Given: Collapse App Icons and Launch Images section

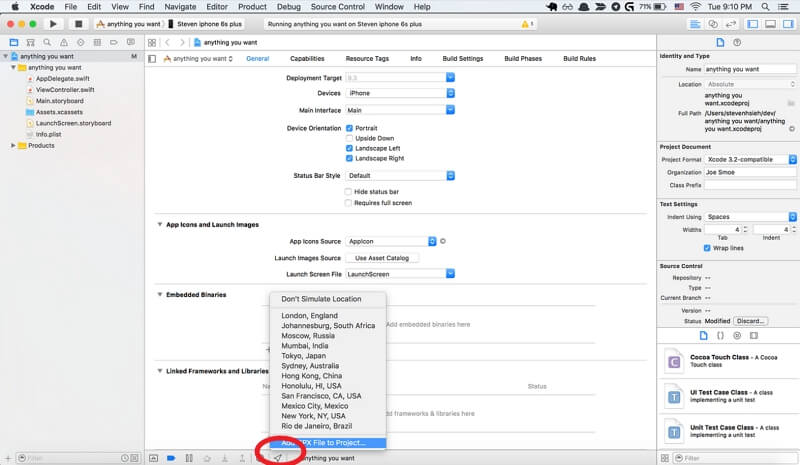Looking at the screenshot, I should (x=160, y=224).
